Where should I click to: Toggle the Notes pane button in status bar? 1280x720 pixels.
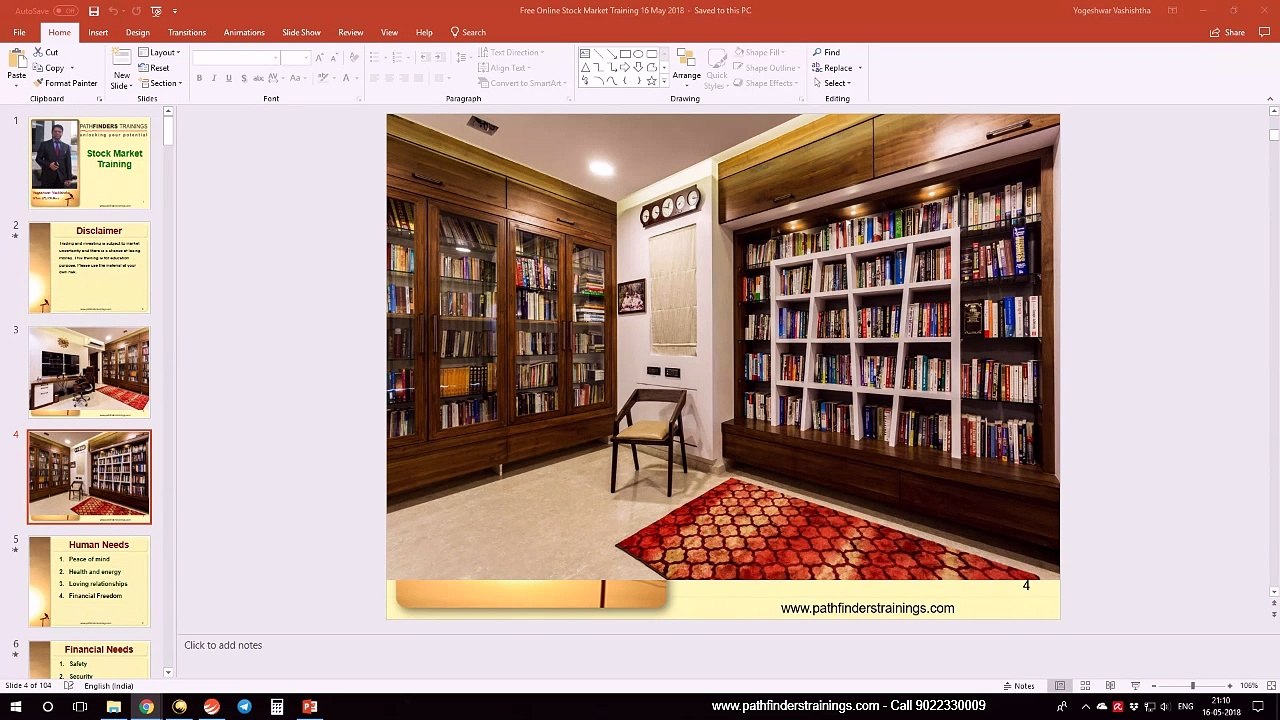[1019, 686]
